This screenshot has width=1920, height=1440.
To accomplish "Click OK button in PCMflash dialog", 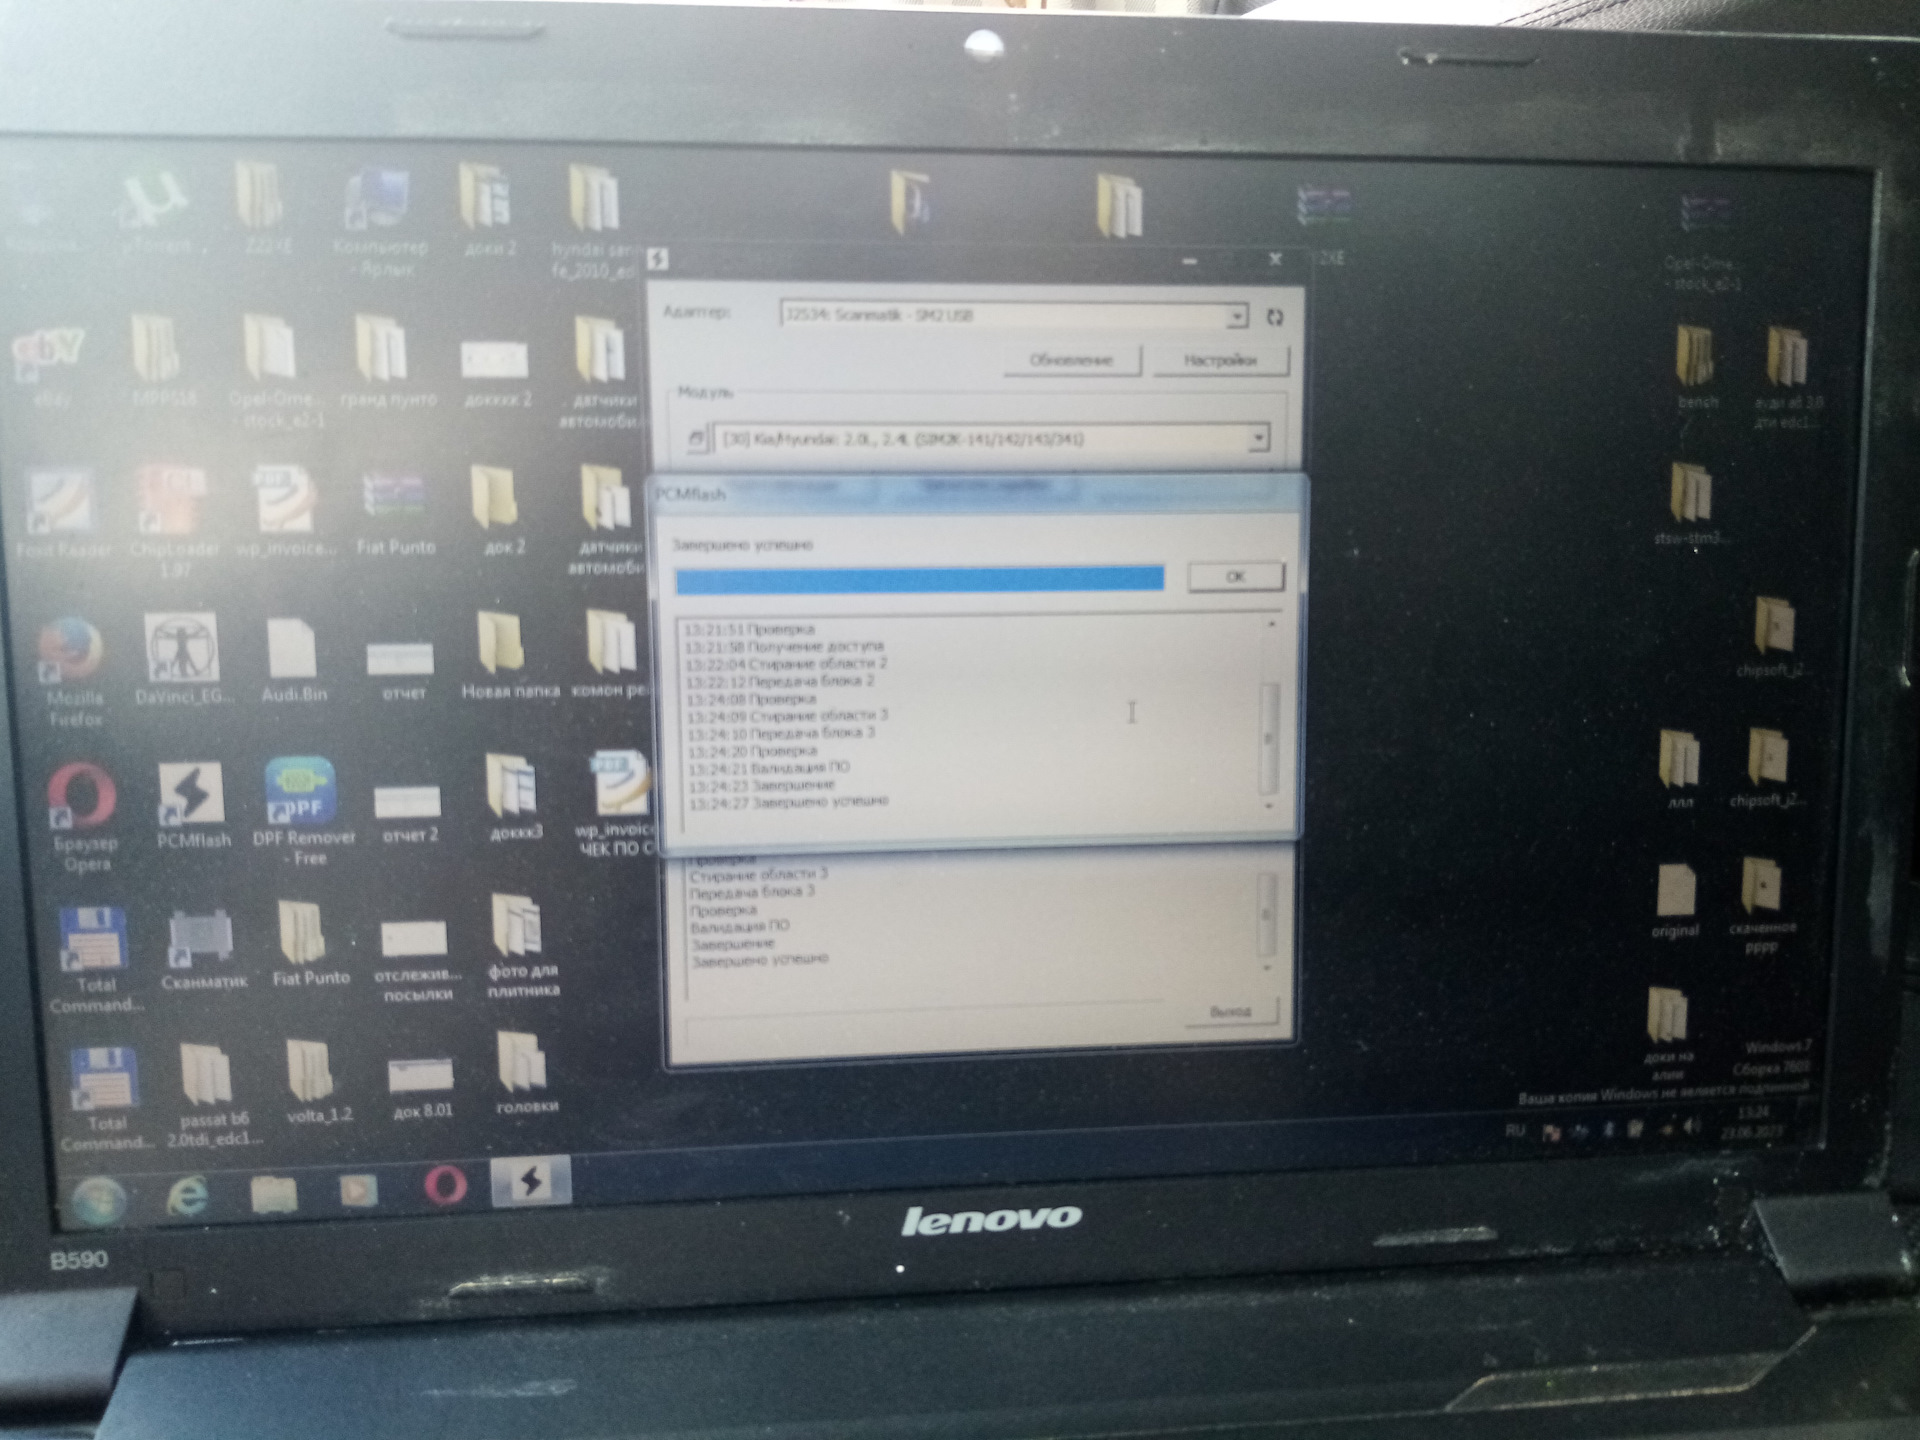I will 1240,575.
